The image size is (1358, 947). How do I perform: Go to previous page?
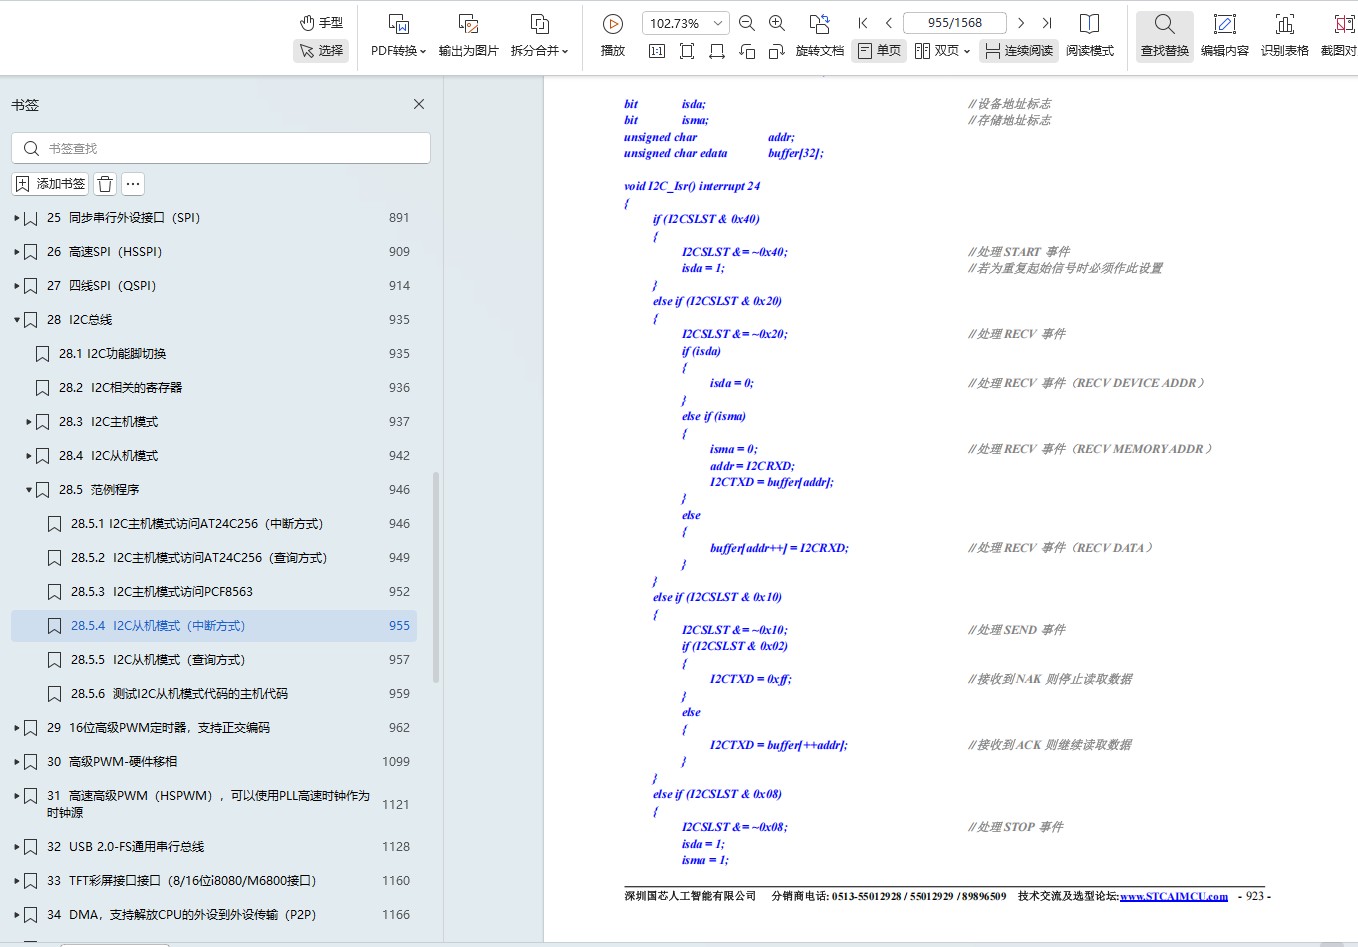[889, 23]
